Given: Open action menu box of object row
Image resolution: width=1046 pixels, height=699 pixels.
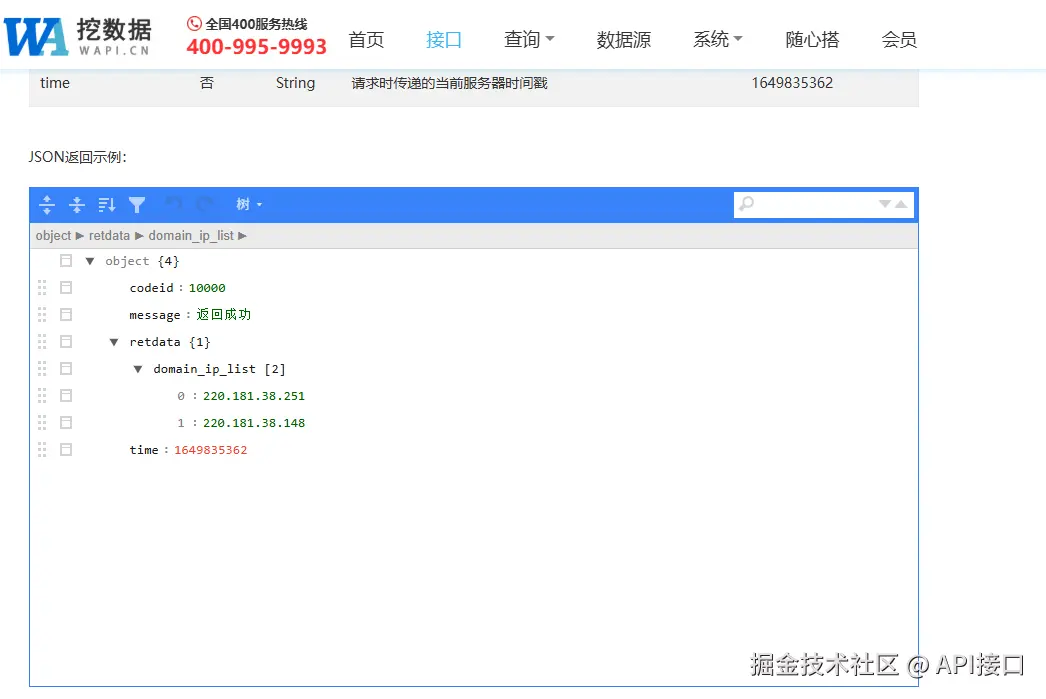Looking at the screenshot, I should click(x=66, y=261).
